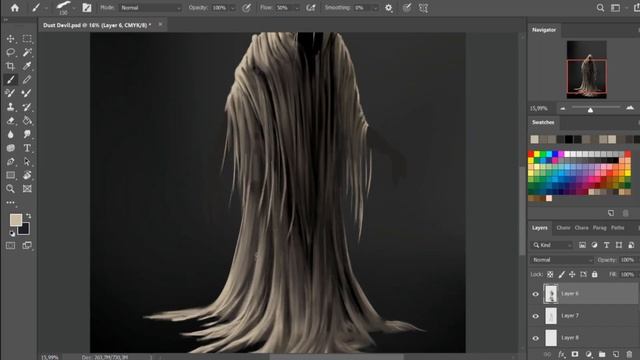This screenshot has height=360, width=640.
Task: Reset default foreground and background colors
Action: pos(12,233)
